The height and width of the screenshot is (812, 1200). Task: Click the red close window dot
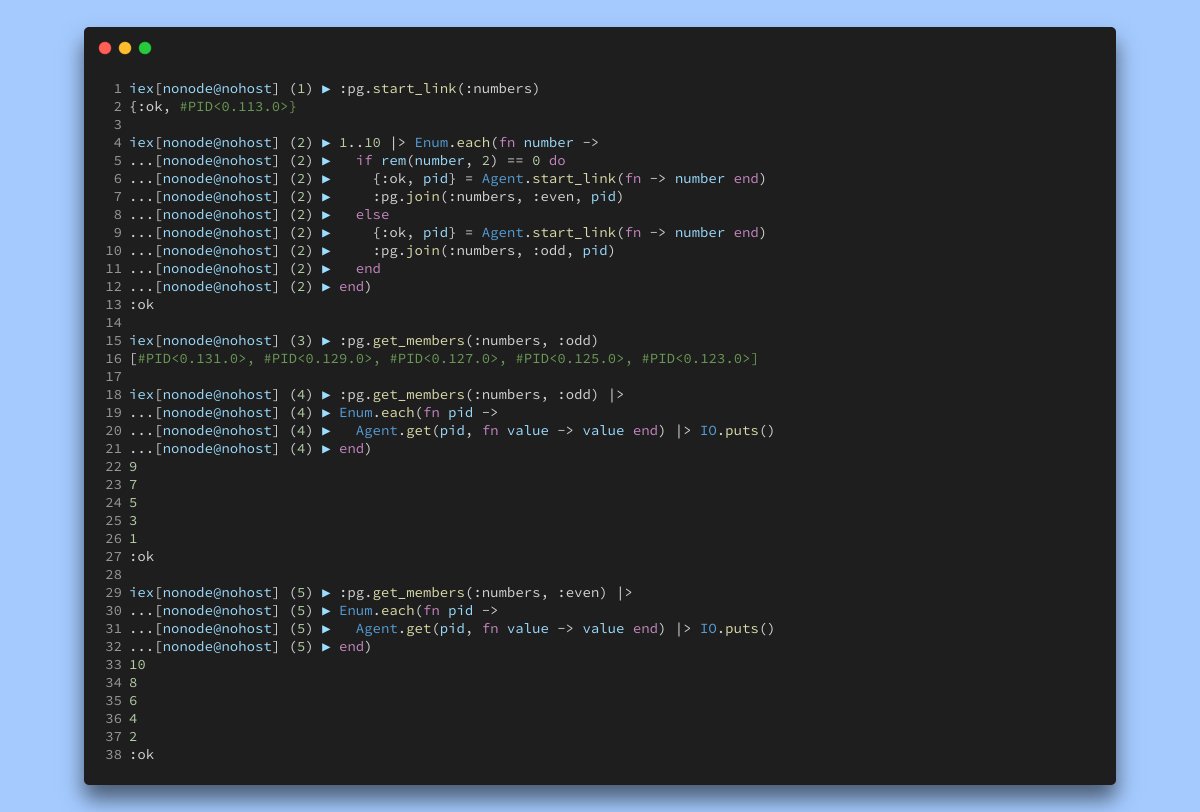click(105, 48)
